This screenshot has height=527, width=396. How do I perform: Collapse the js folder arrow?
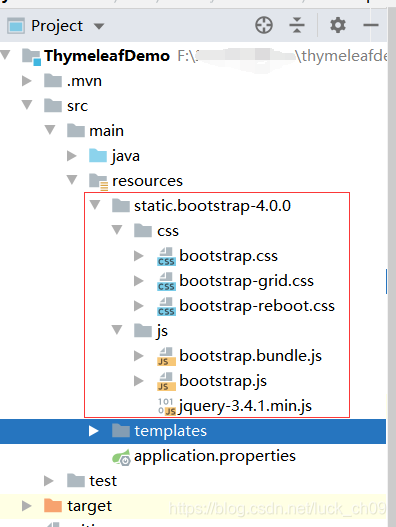(117, 330)
